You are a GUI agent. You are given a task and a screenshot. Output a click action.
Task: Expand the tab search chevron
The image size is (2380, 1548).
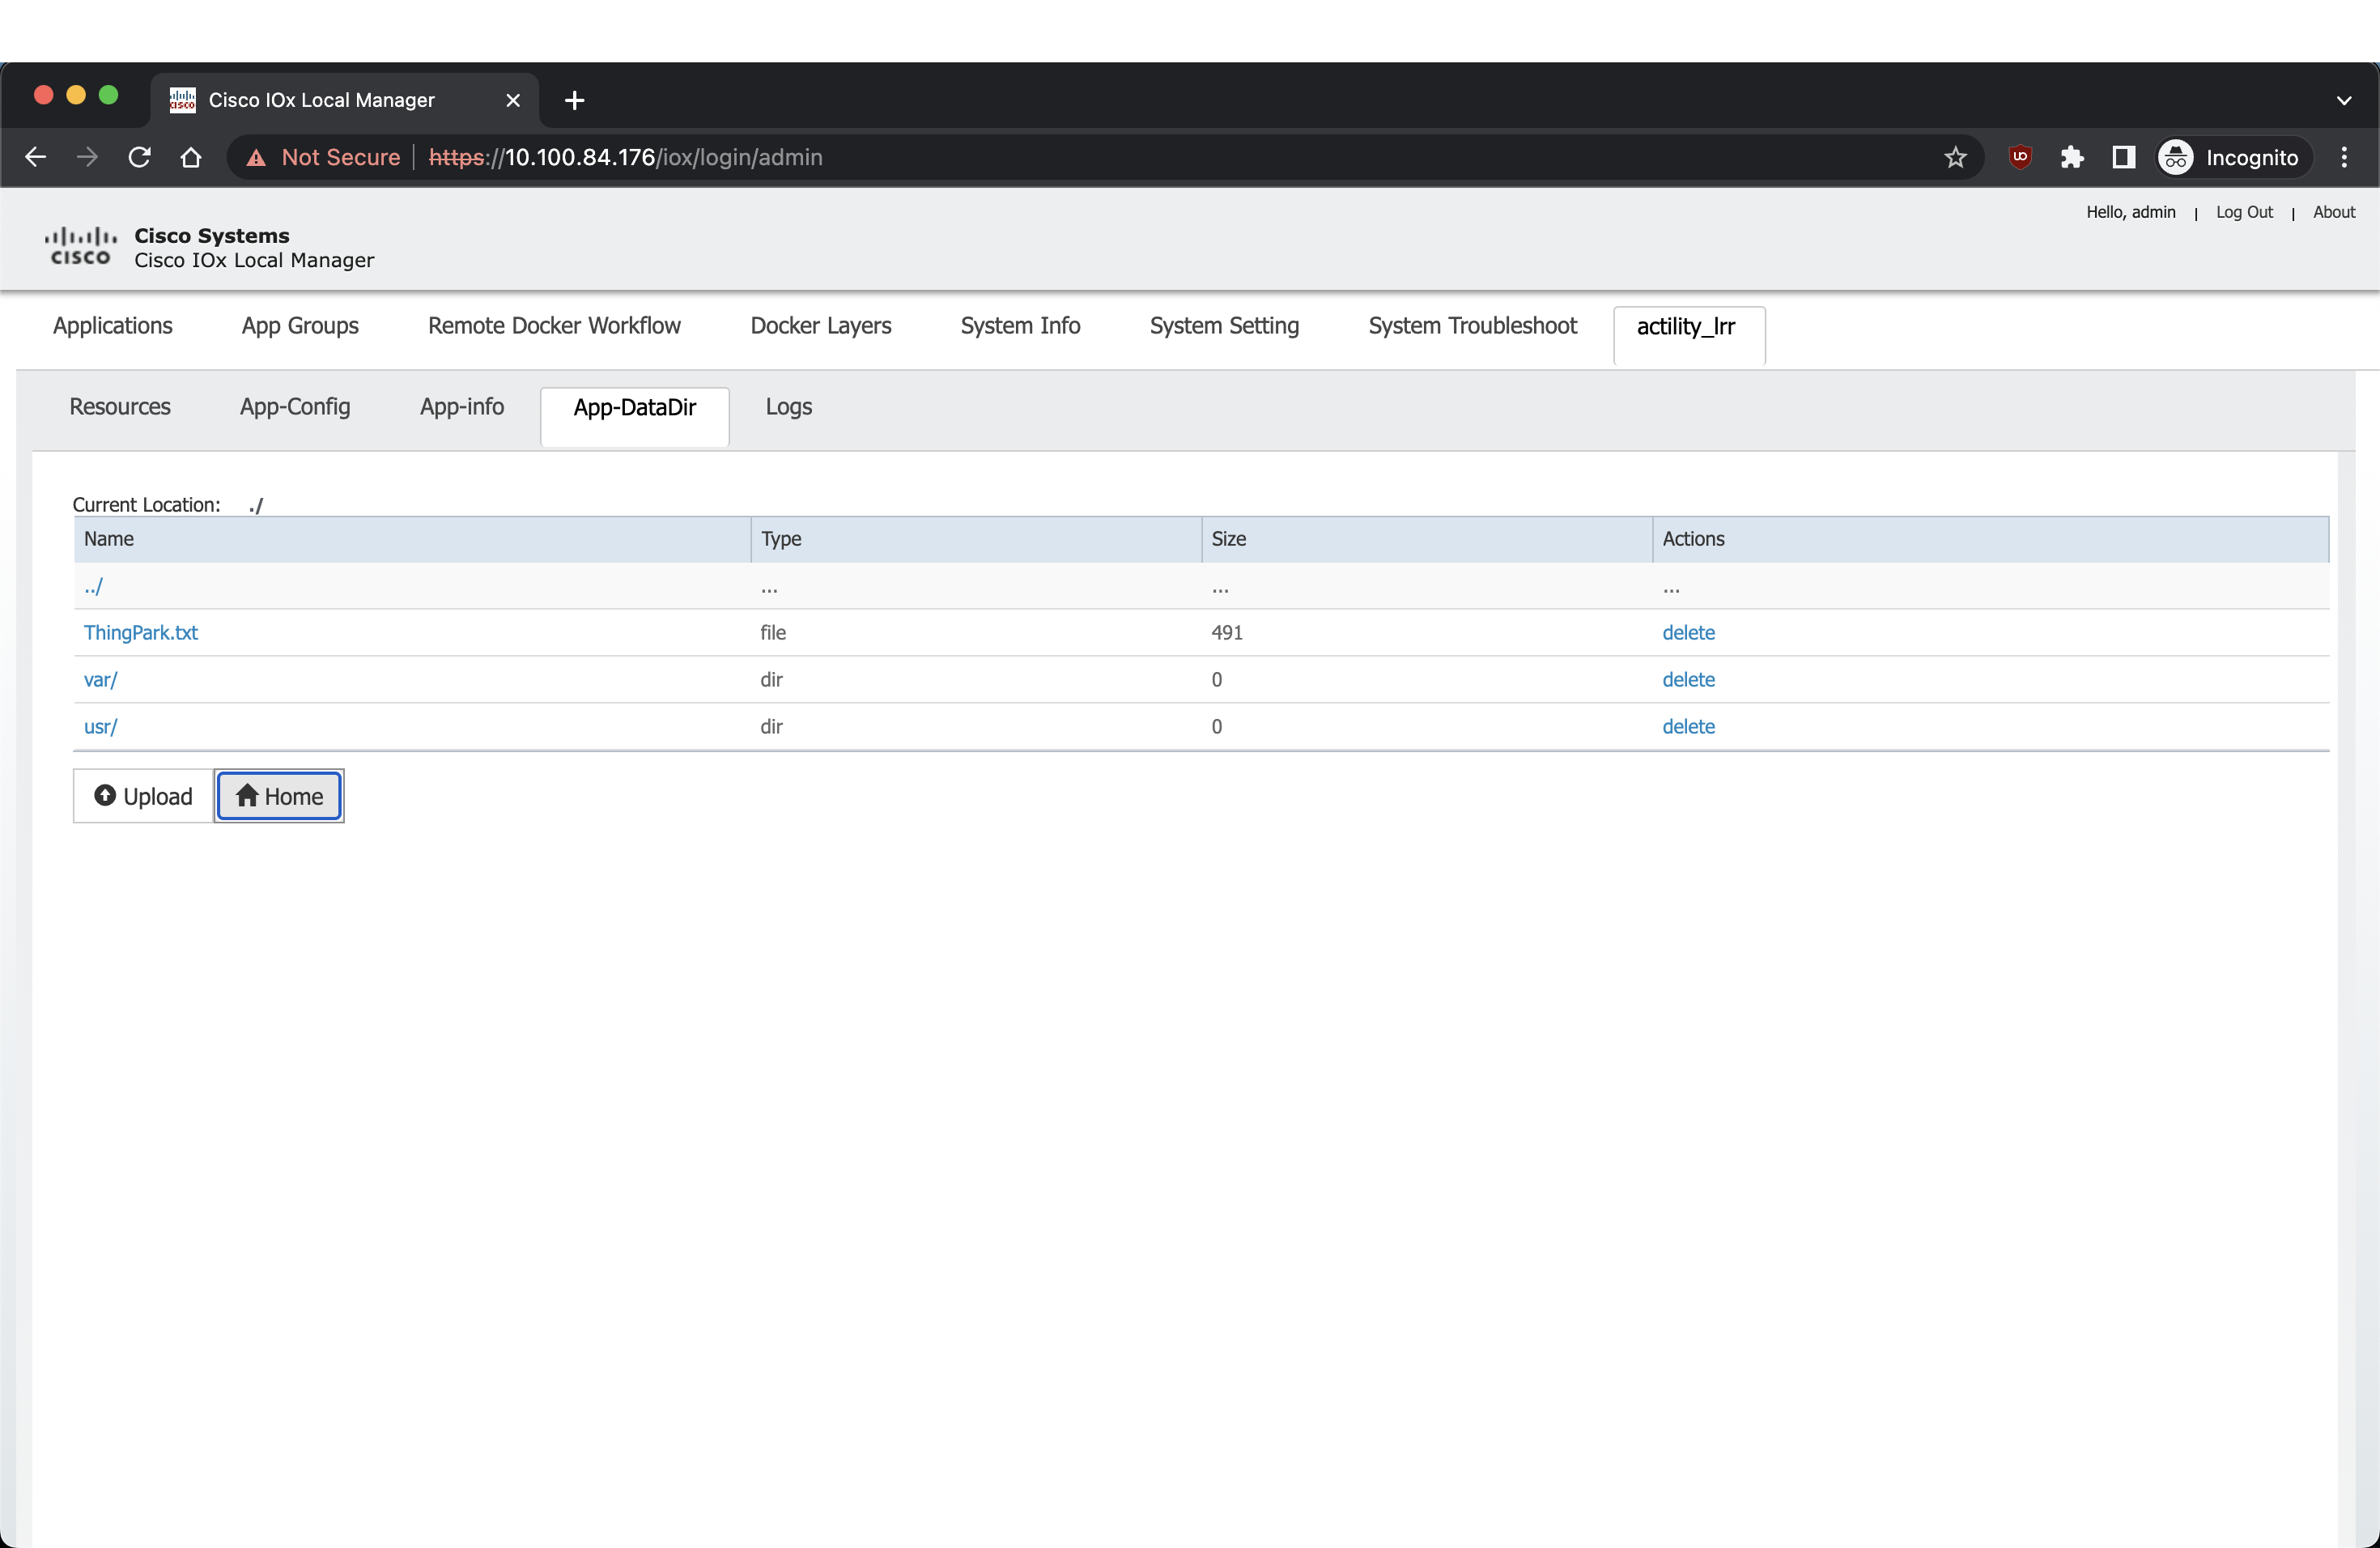(2343, 100)
